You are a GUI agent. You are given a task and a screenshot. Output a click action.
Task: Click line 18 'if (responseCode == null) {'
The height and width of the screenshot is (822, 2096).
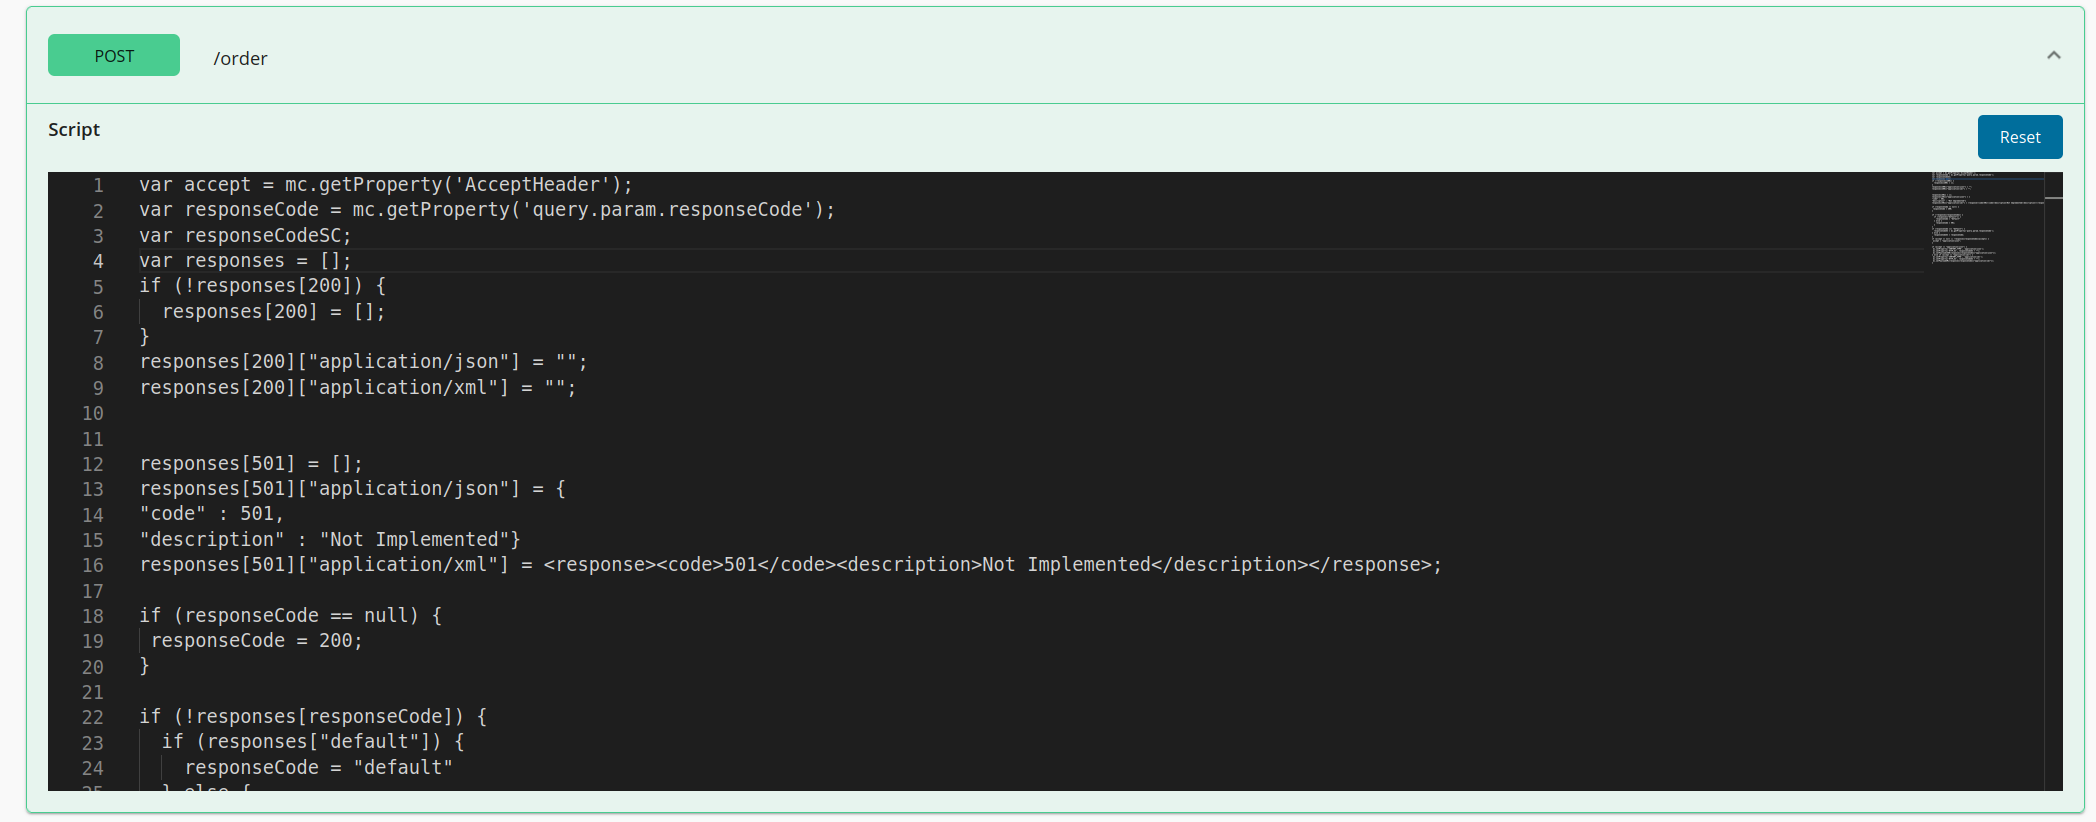[290, 615]
